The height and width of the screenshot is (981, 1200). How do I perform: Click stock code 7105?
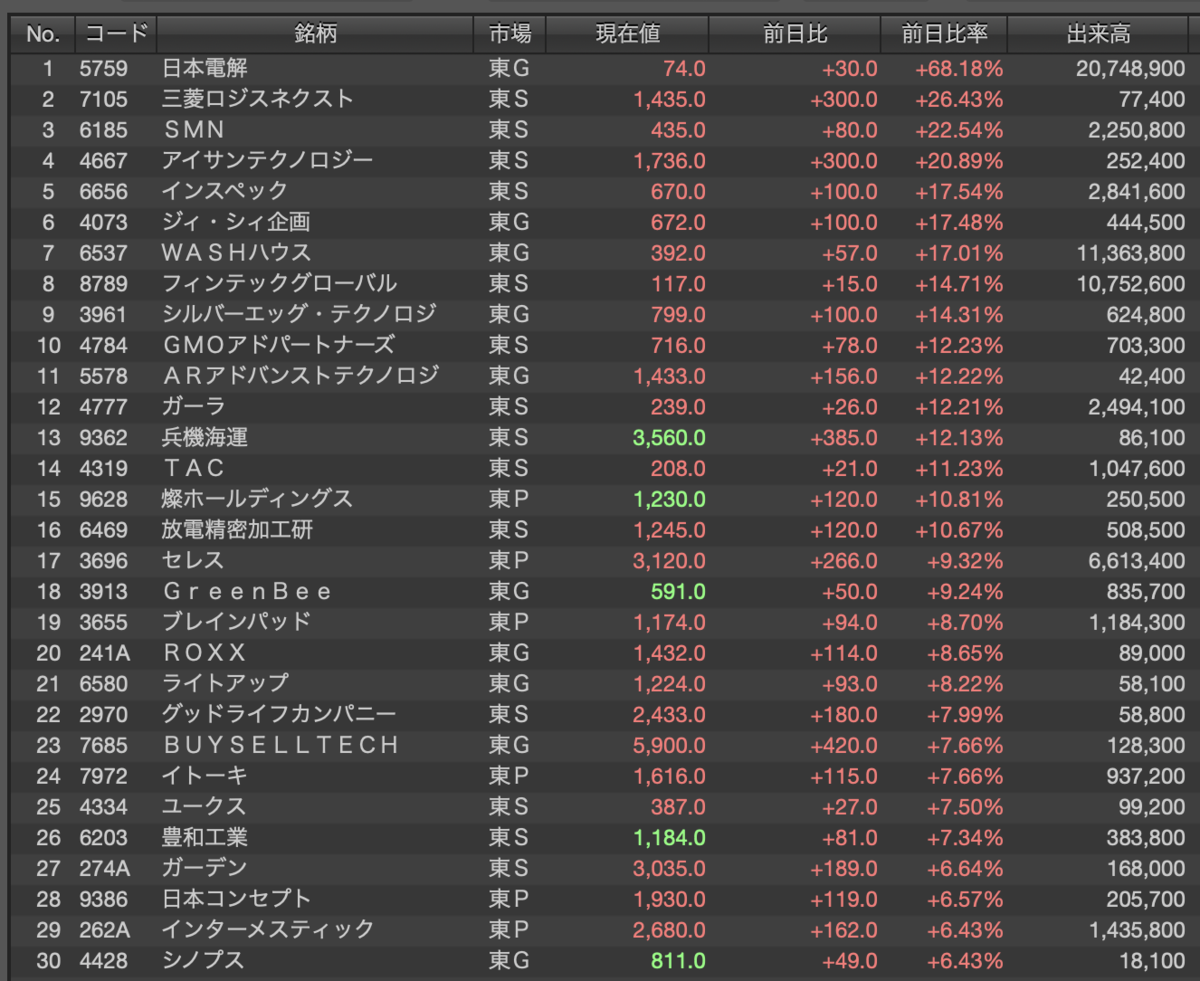[x=103, y=99]
